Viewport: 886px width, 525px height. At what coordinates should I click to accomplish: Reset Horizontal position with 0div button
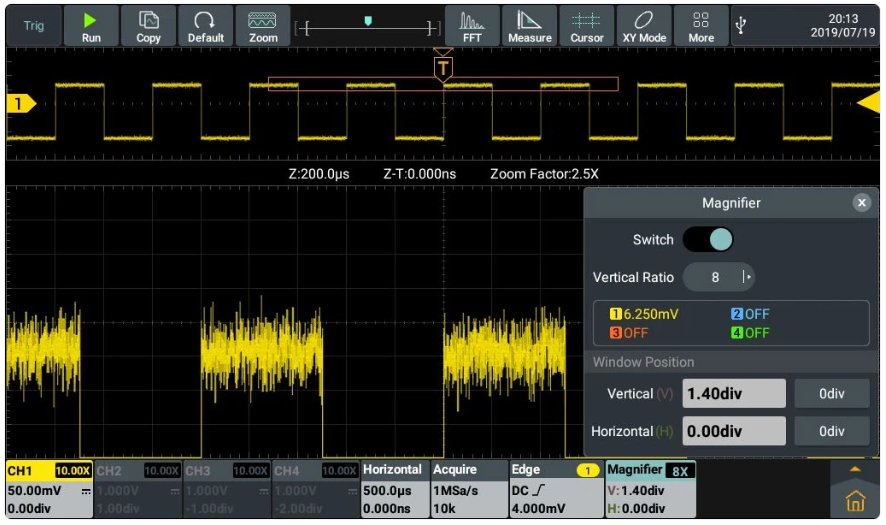click(831, 431)
